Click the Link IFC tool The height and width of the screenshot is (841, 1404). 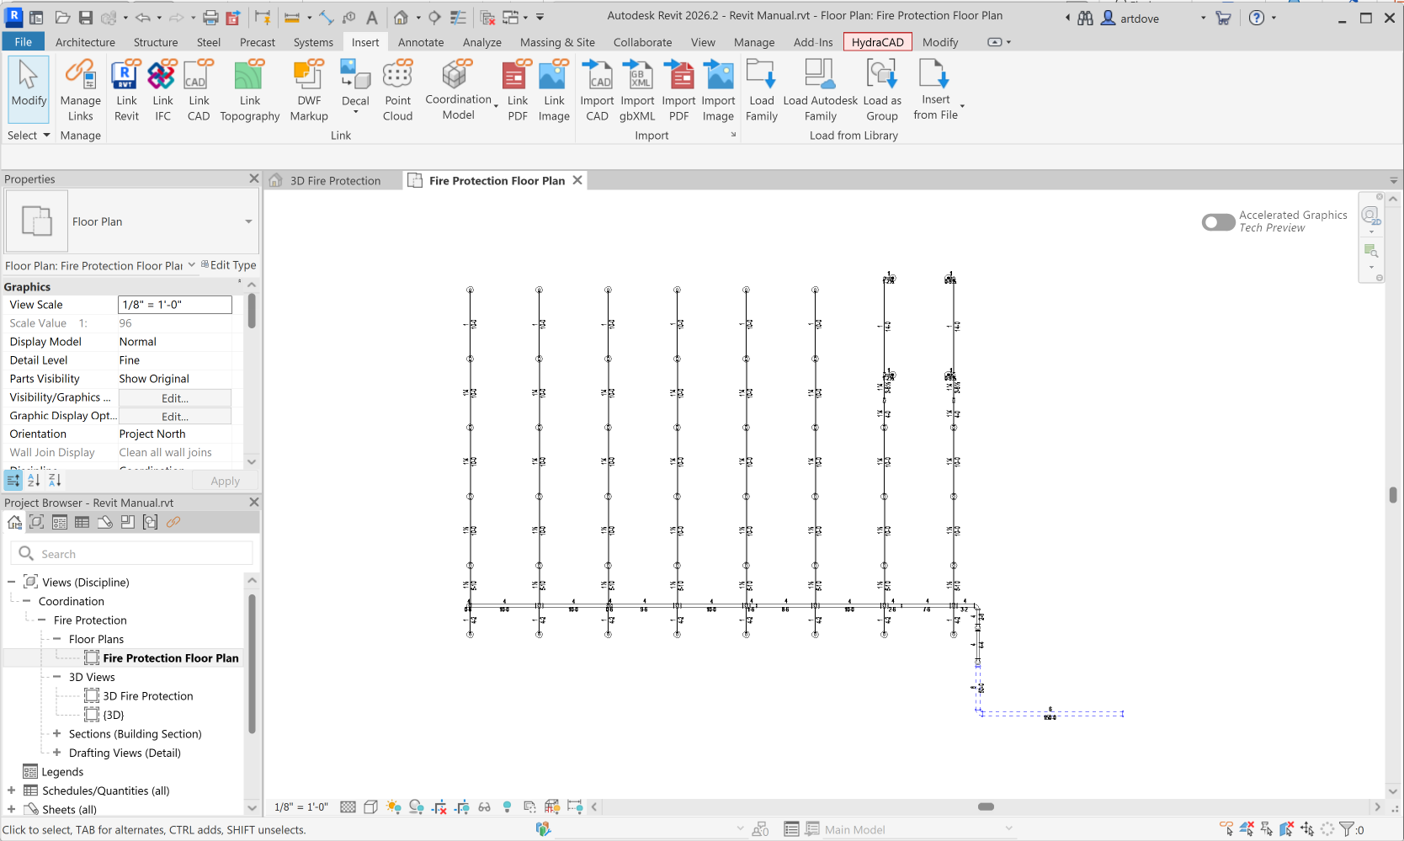(162, 90)
